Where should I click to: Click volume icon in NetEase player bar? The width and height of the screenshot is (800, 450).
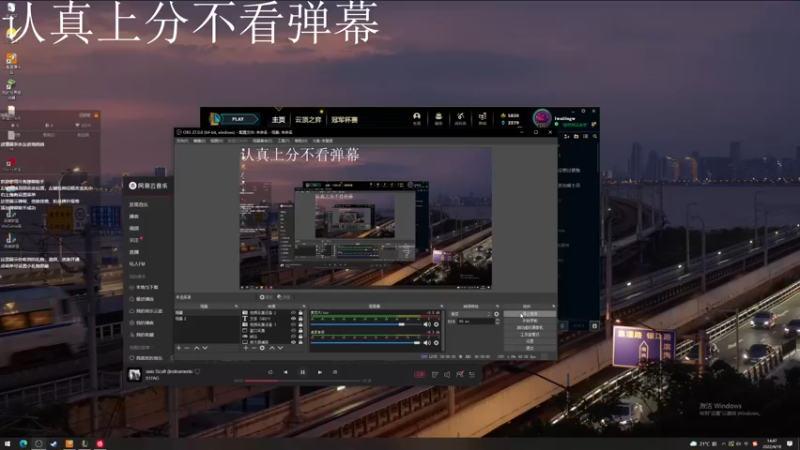pos(447,374)
